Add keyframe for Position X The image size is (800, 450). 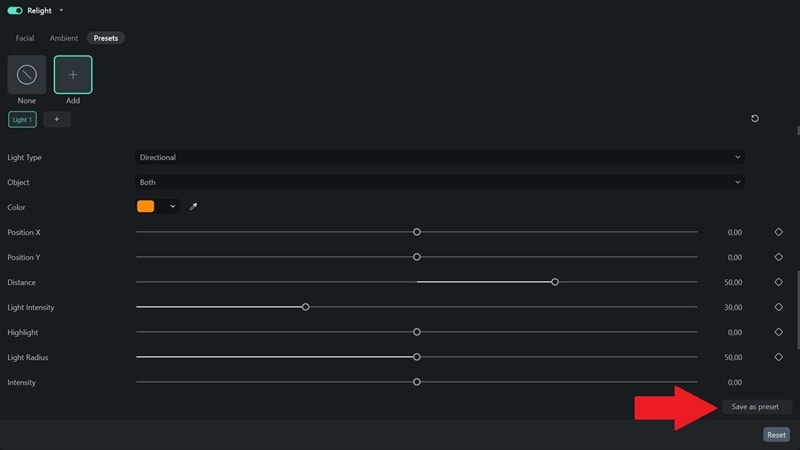[779, 232]
